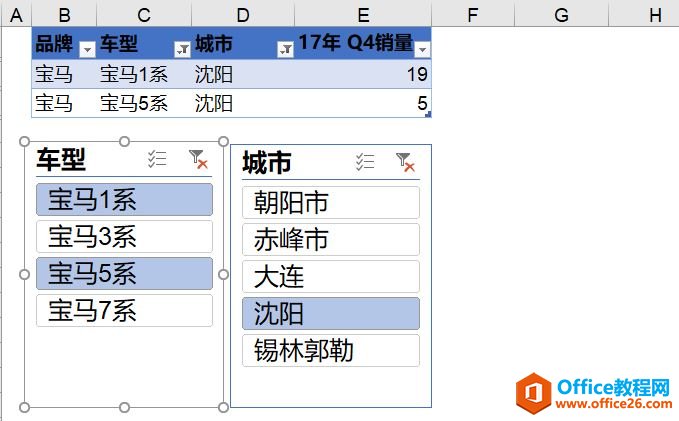Select 赤峰市 in 城市 slicer
This screenshot has height=421, width=679.
[x=331, y=240]
